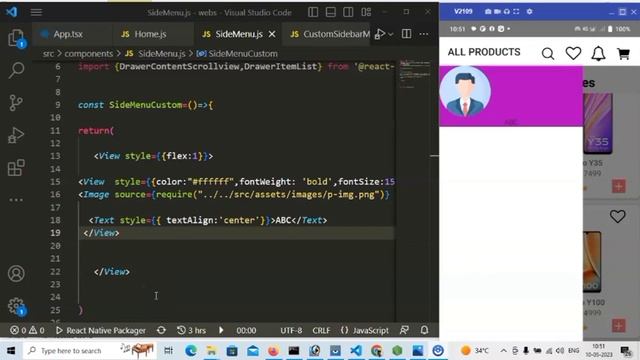The image size is (640, 360).
Task: Open the Accounts menu
Action: pyautogui.click(x=16, y=273)
